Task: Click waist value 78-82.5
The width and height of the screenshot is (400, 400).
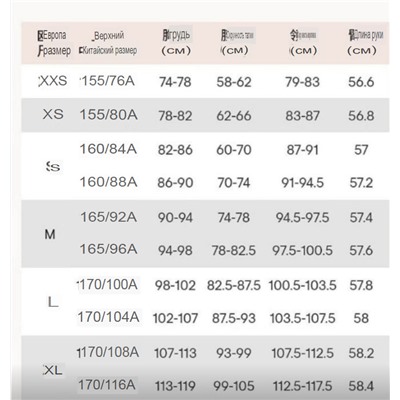Action: (x=234, y=251)
